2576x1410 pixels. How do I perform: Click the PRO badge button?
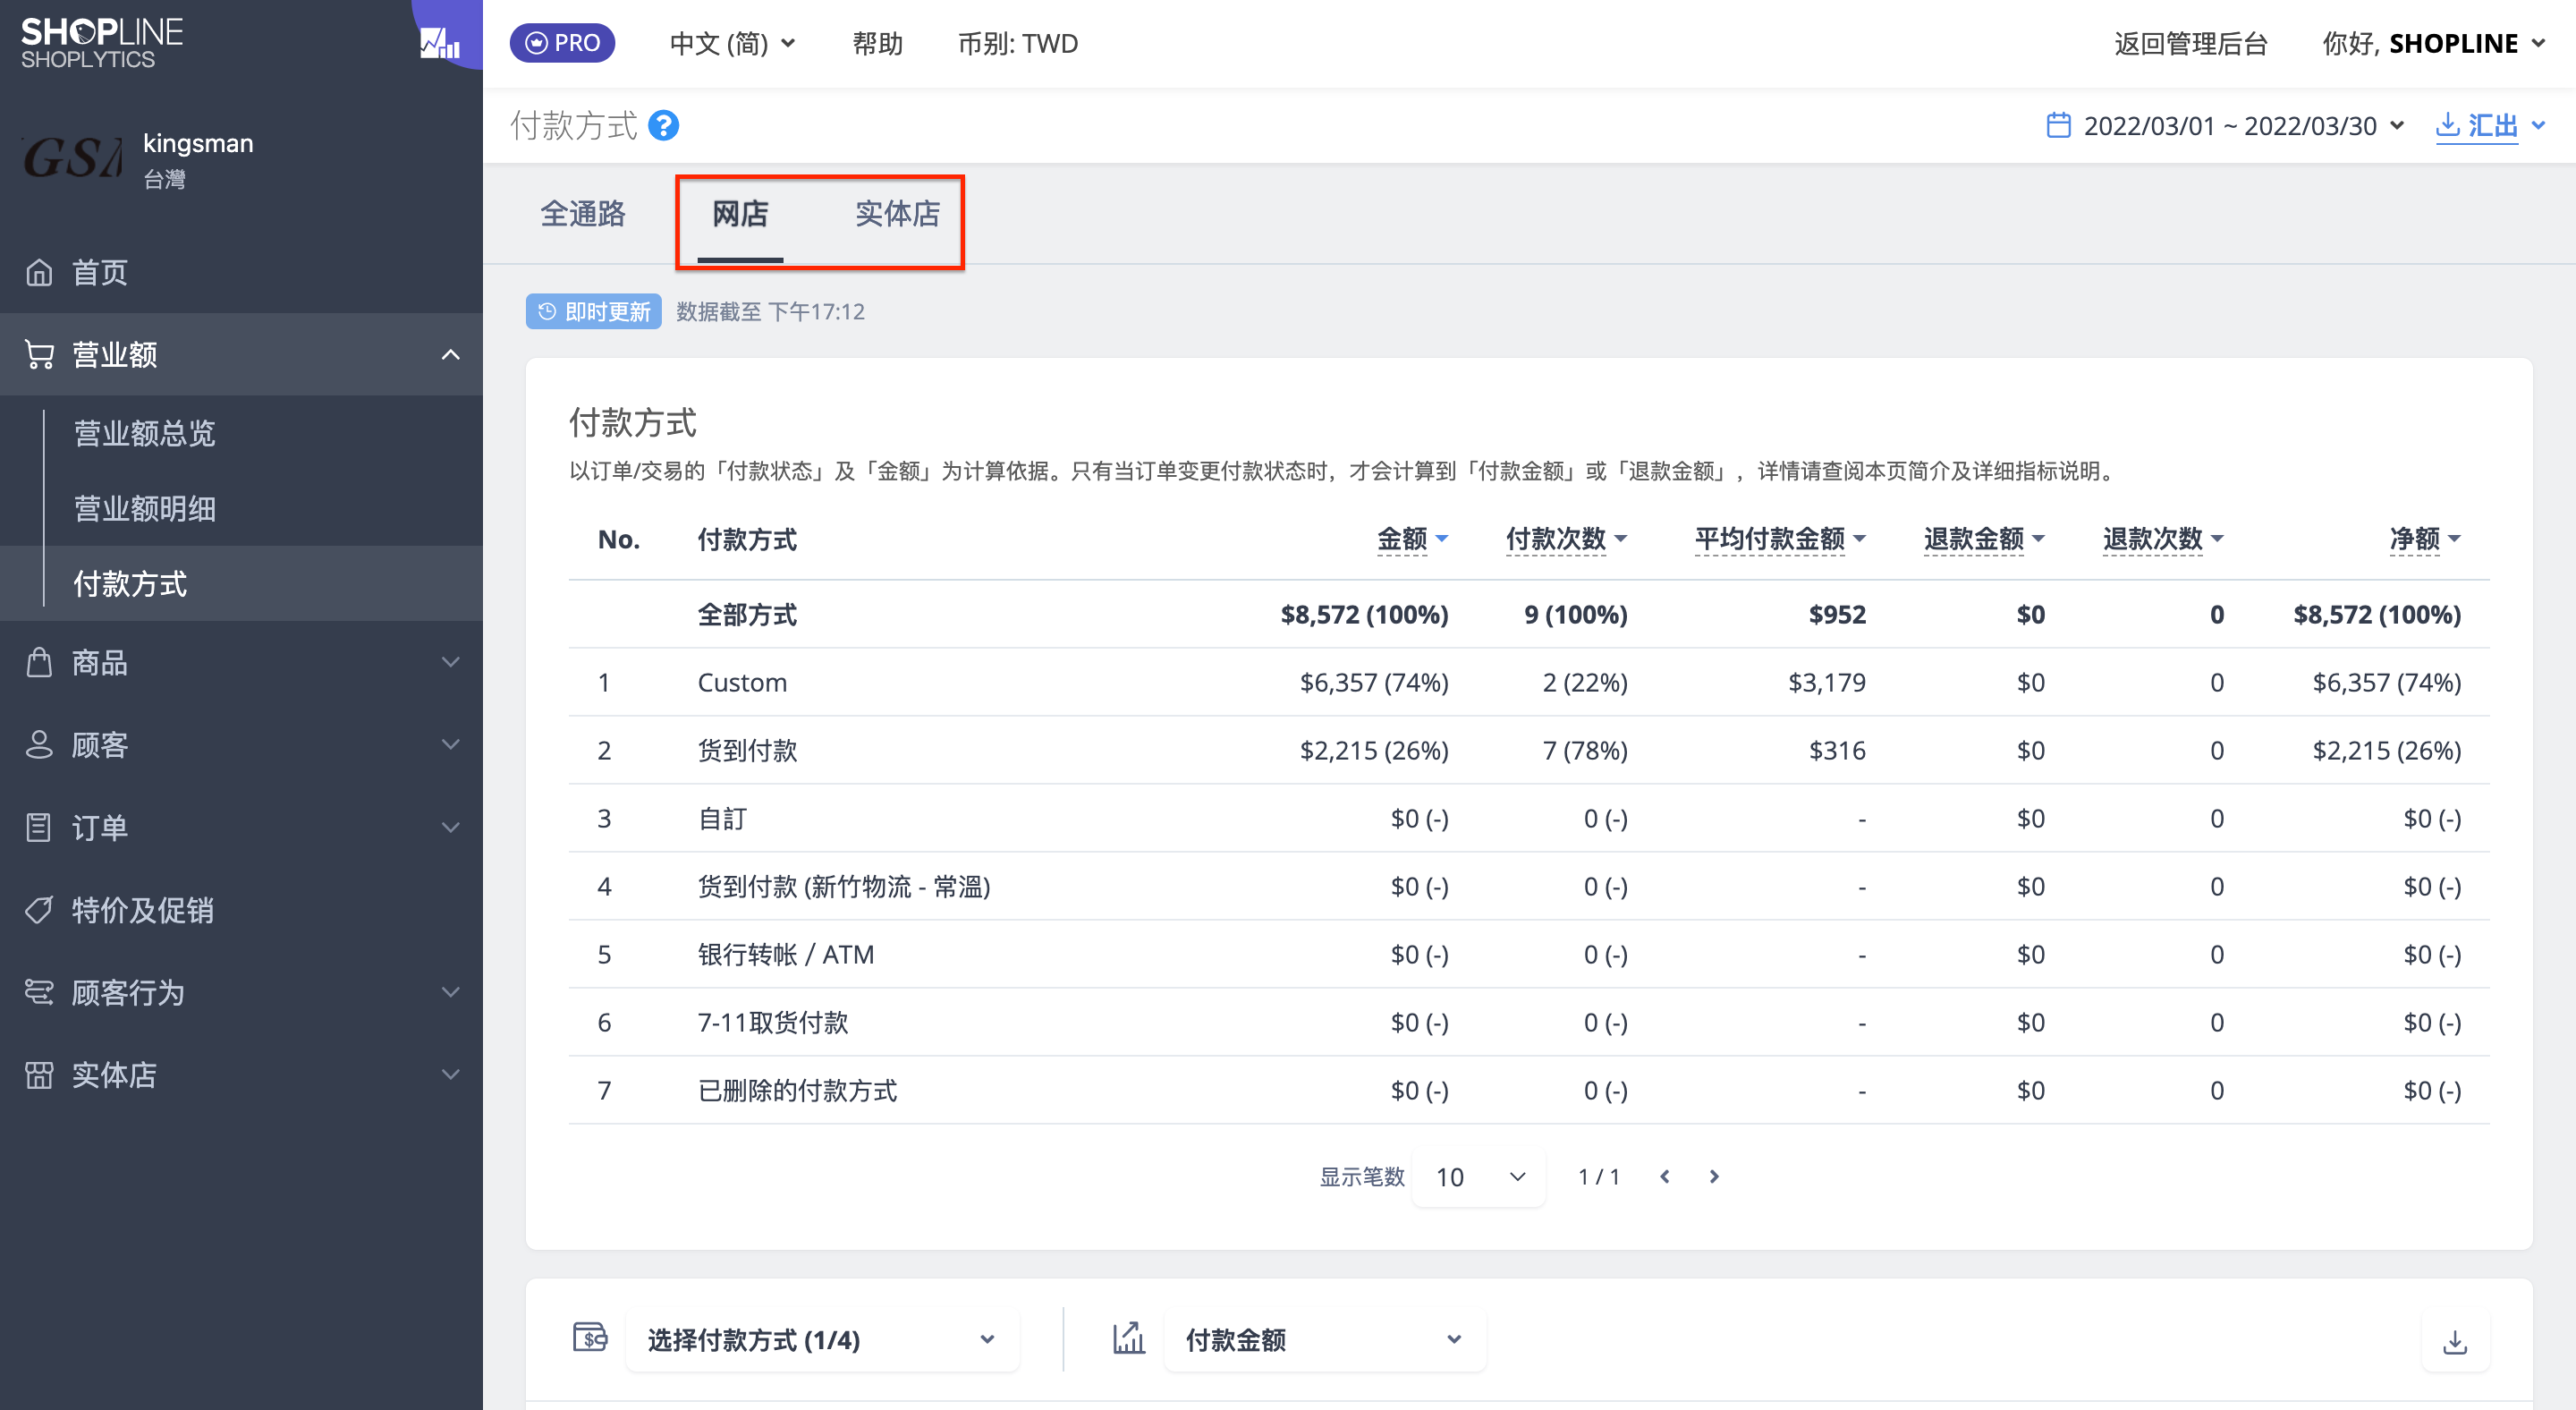pos(562,43)
